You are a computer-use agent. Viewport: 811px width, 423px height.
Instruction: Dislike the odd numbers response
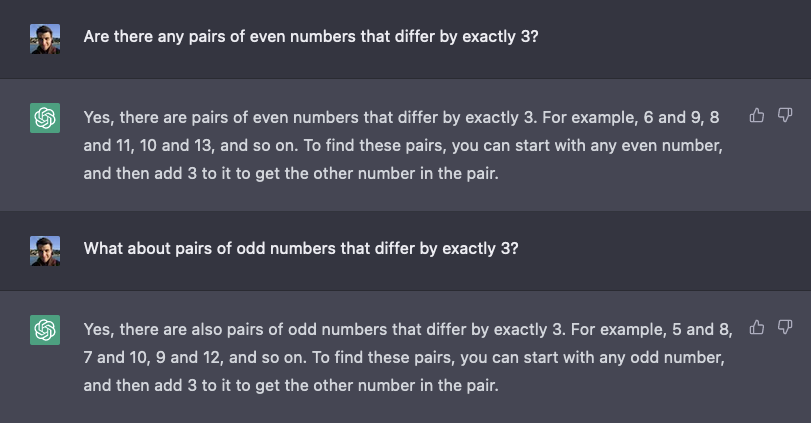[x=785, y=327]
